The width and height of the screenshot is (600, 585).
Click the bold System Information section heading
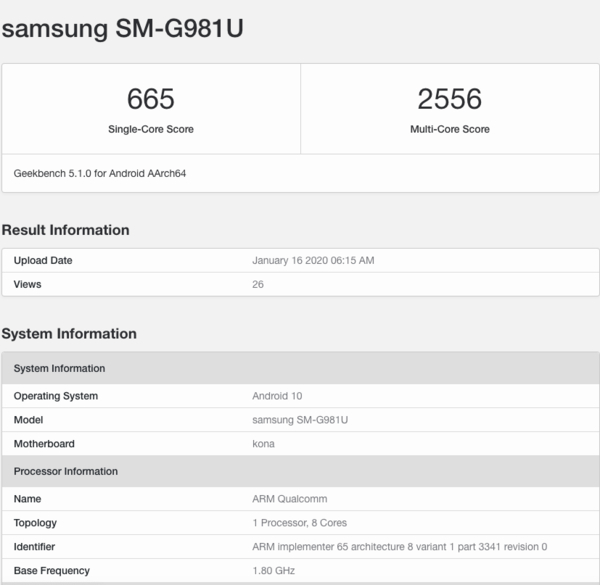[x=69, y=334]
